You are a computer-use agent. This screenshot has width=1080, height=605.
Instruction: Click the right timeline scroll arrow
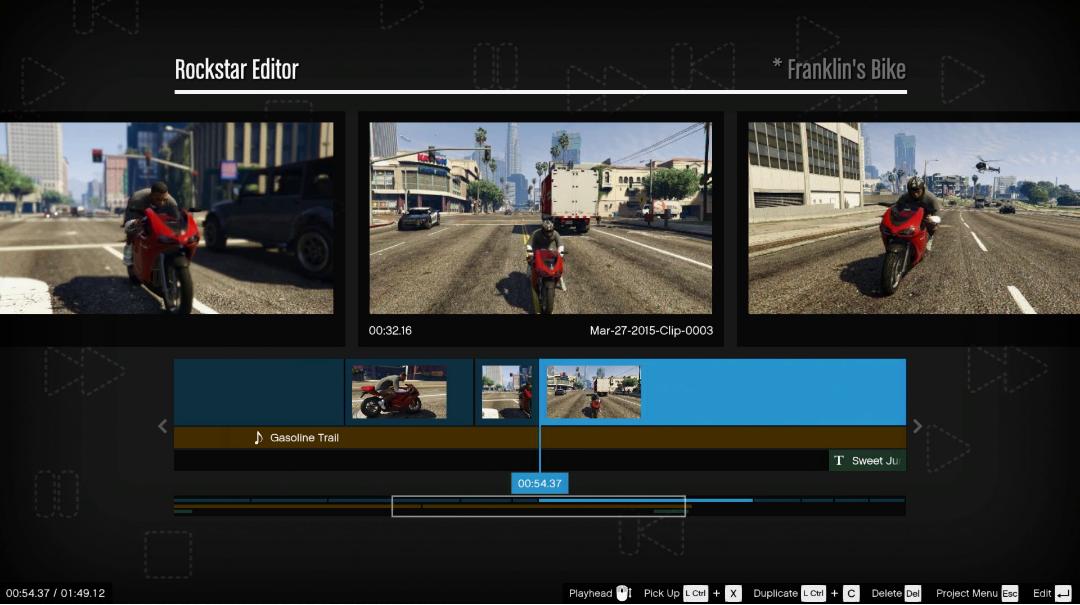point(917,427)
